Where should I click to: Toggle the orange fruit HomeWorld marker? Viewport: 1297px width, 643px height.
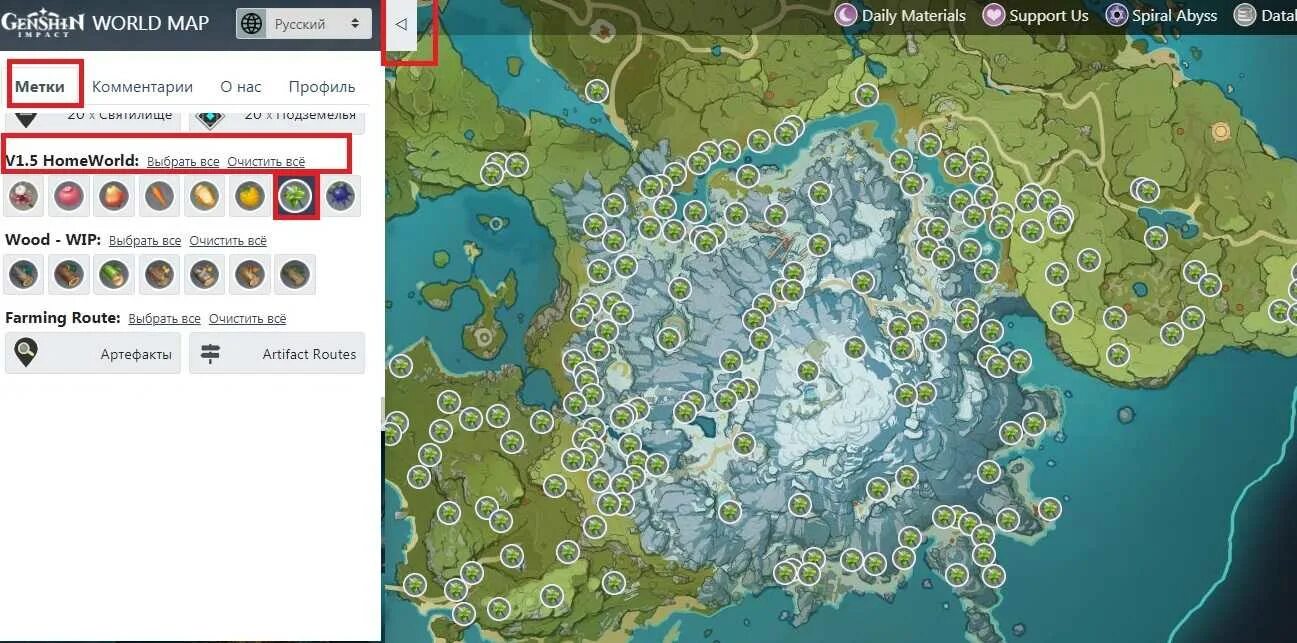tap(114, 196)
